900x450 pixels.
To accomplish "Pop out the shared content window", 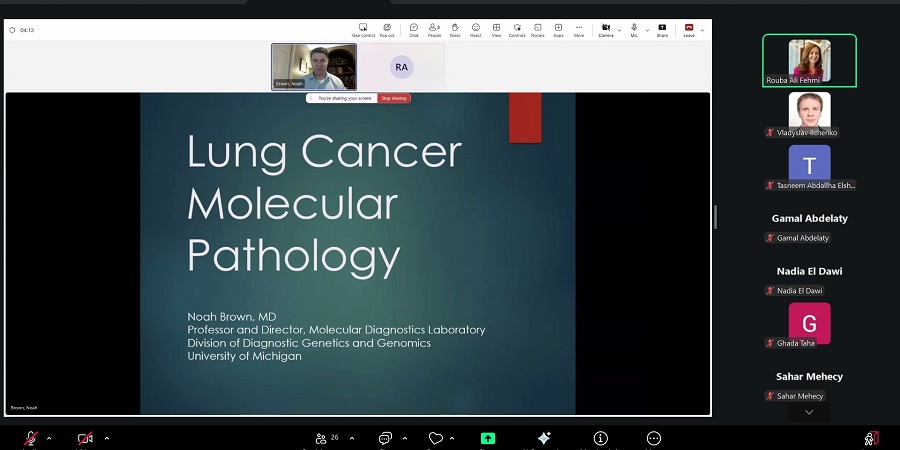I will [x=387, y=30].
